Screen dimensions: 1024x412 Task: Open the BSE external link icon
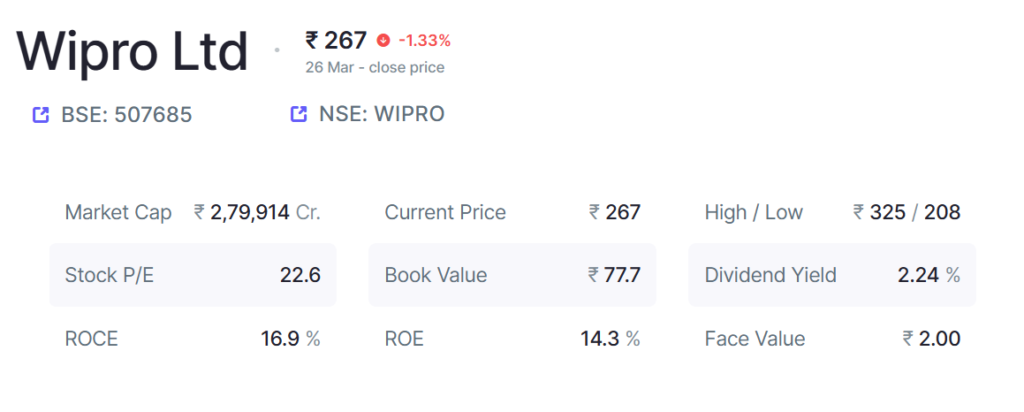tap(40, 115)
